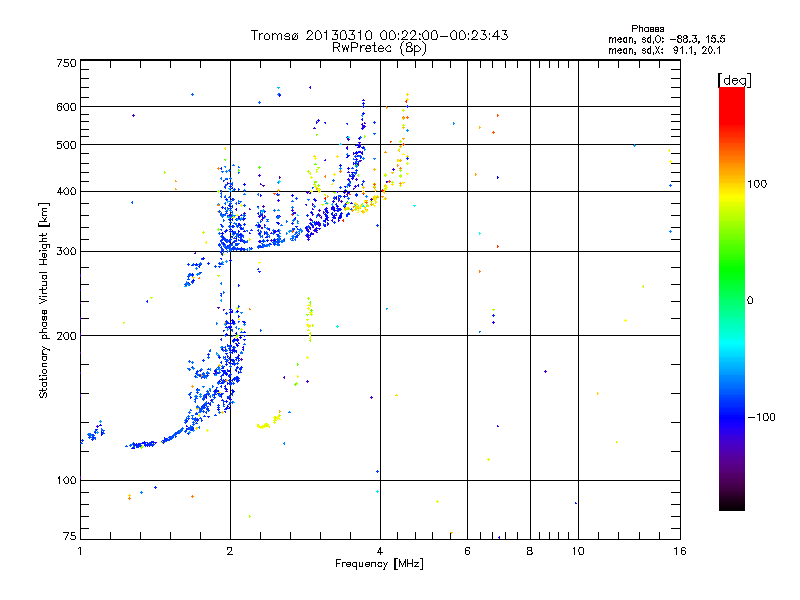This screenshot has height=600, width=800.
Task: Click the y-axis label "Stationary phase Virtual Height [km]"
Action: pos(43,300)
